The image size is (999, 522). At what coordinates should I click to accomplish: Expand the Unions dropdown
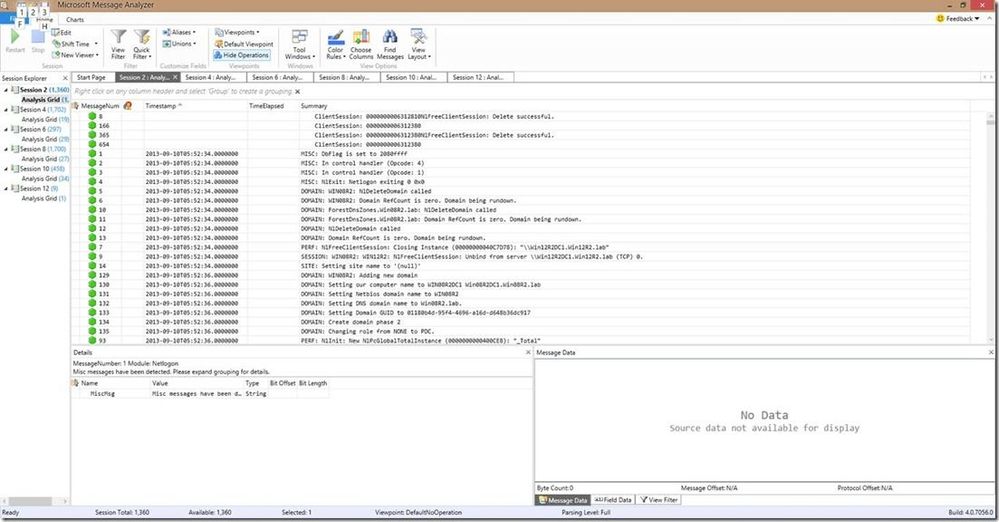pos(179,43)
